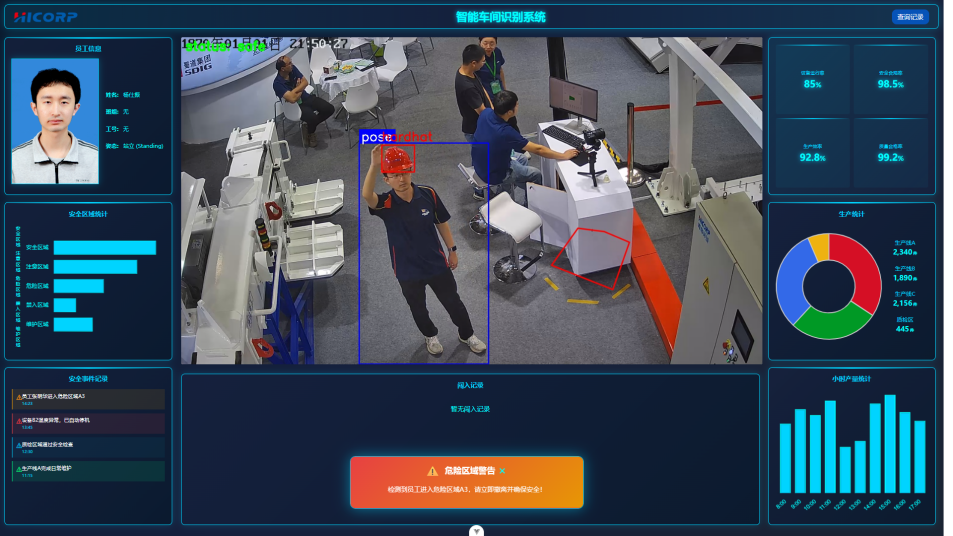Click the blue icon on 质检区域 safety check event
The width and height of the screenshot is (953, 536).
coord(18,444)
